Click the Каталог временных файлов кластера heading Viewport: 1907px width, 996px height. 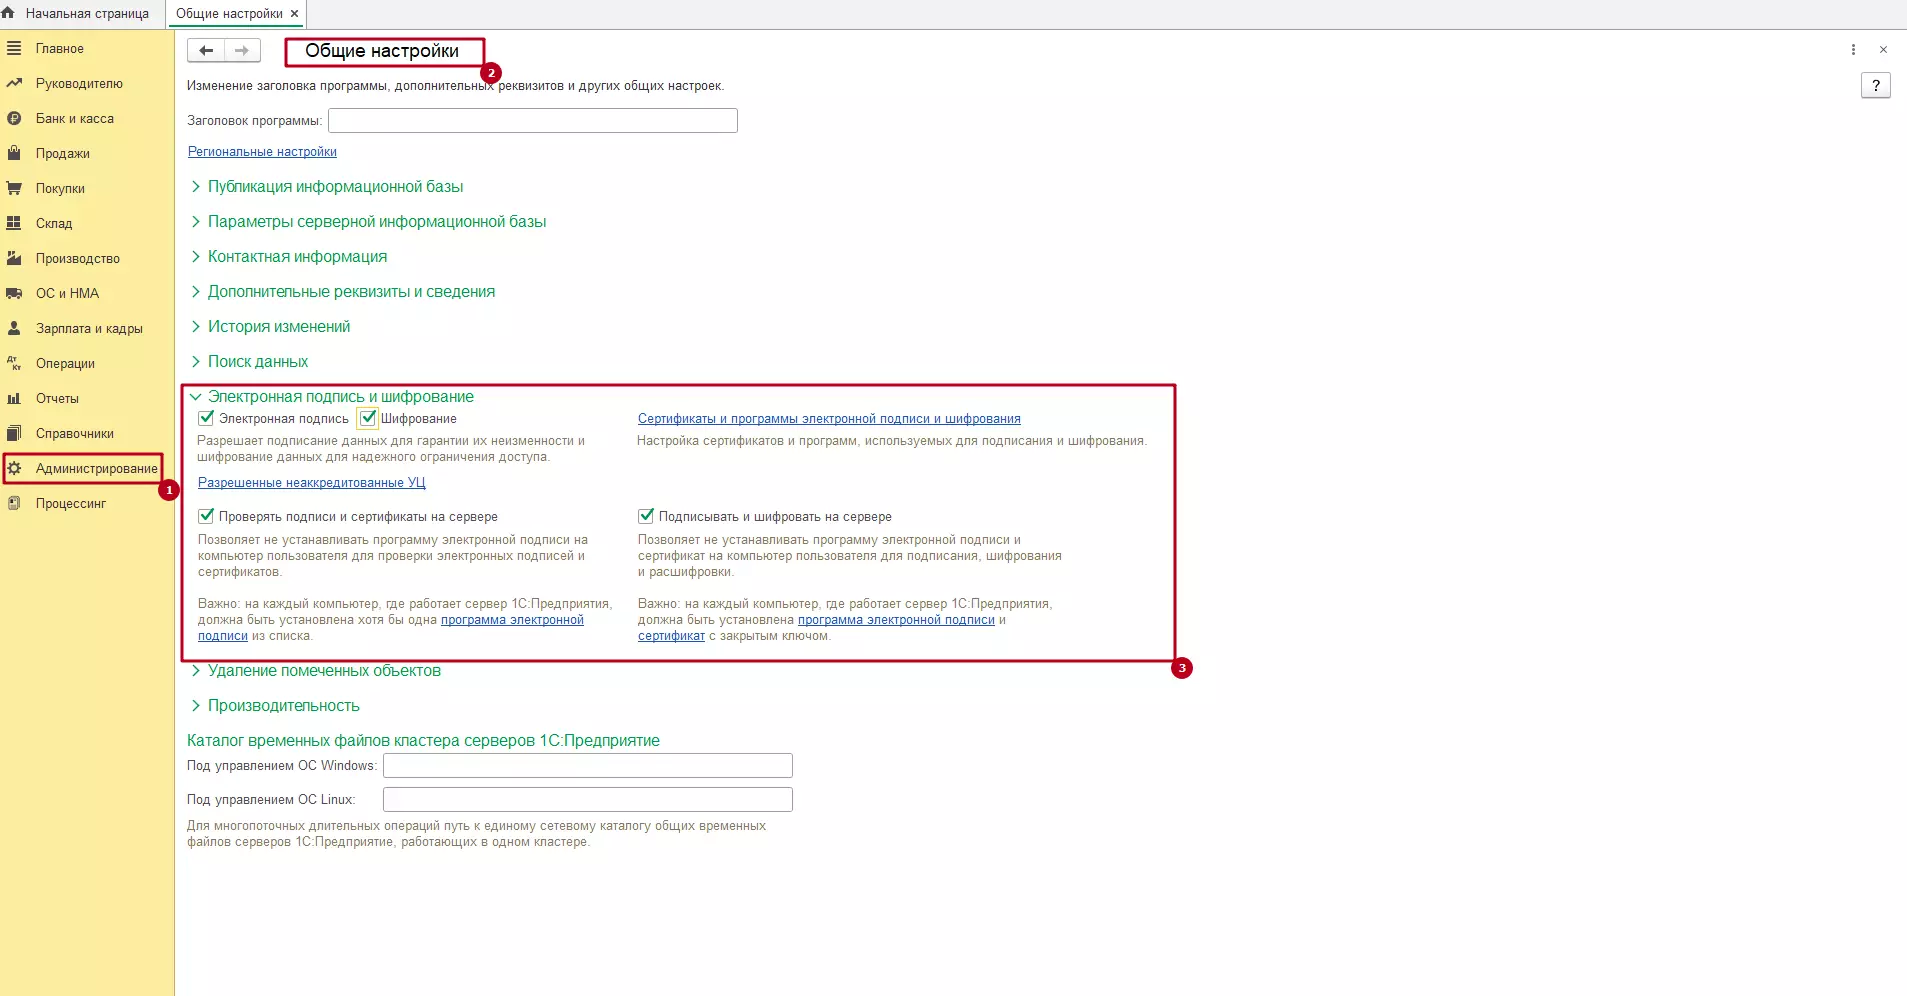pyautogui.click(x=423, y=741)
